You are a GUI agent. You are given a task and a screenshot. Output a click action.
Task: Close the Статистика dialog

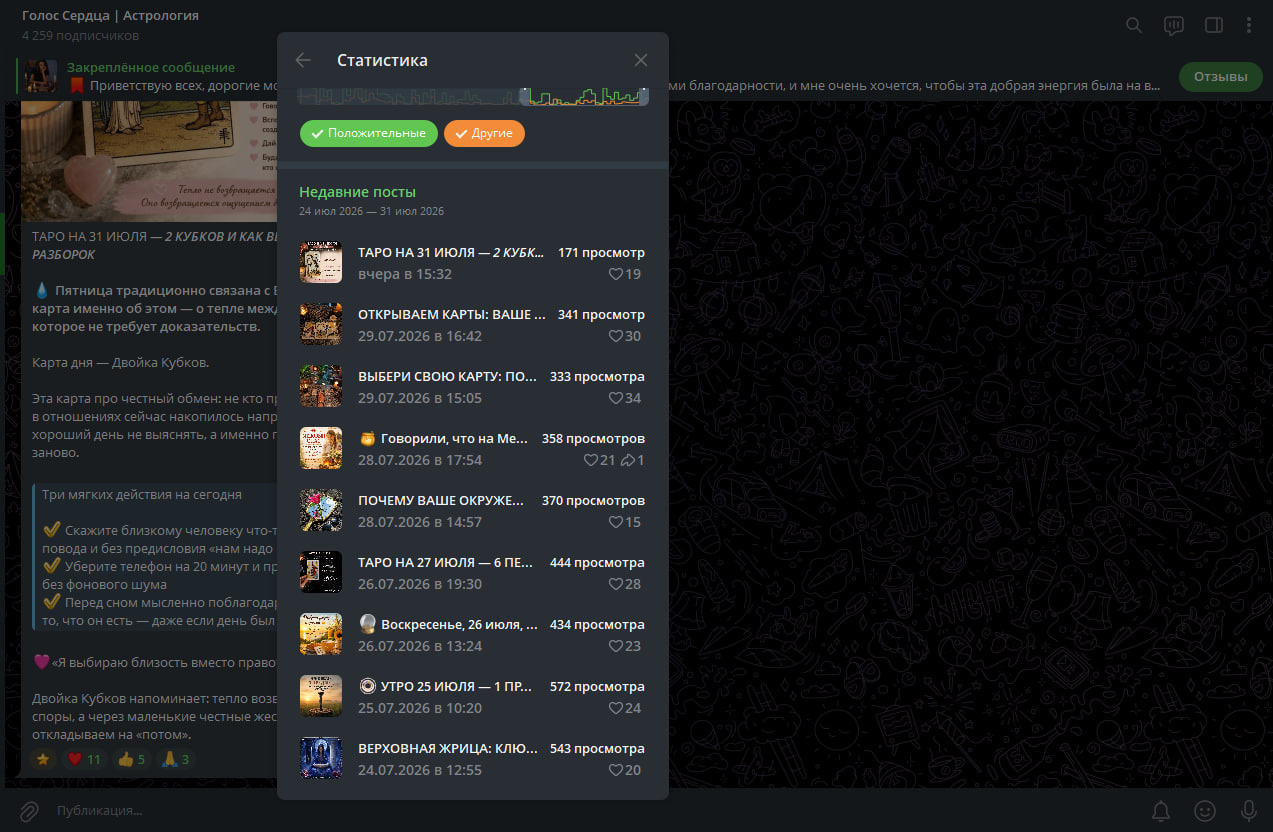(x=641, y=60)
